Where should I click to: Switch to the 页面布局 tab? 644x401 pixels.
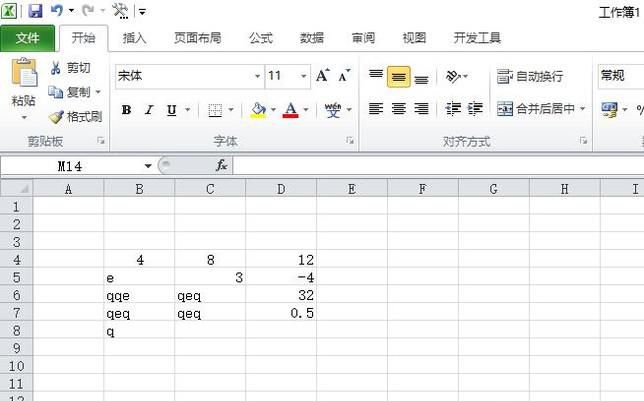(x=198, y=38)
